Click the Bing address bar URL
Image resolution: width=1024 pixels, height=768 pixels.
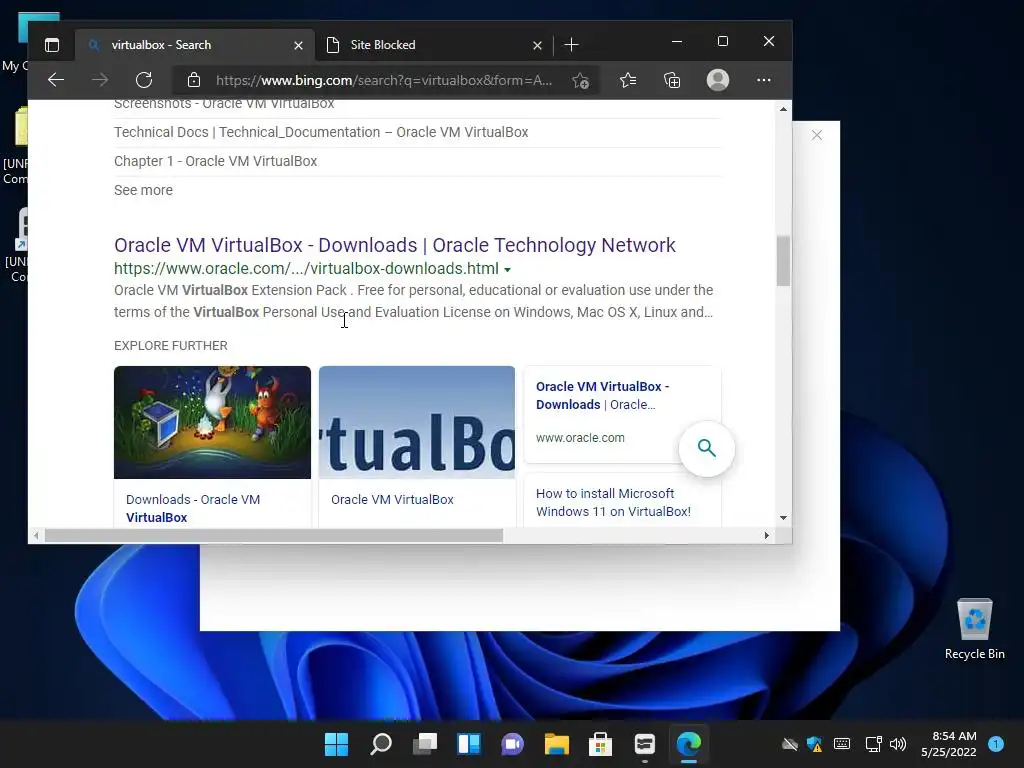(384, 80)
